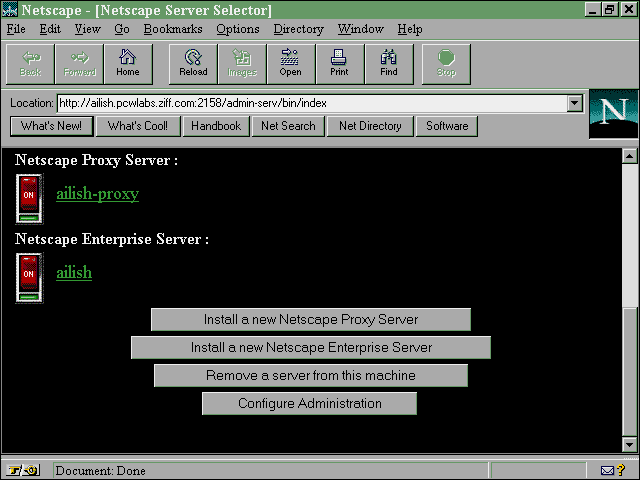Click the page scrollbar up arrow

630,156
